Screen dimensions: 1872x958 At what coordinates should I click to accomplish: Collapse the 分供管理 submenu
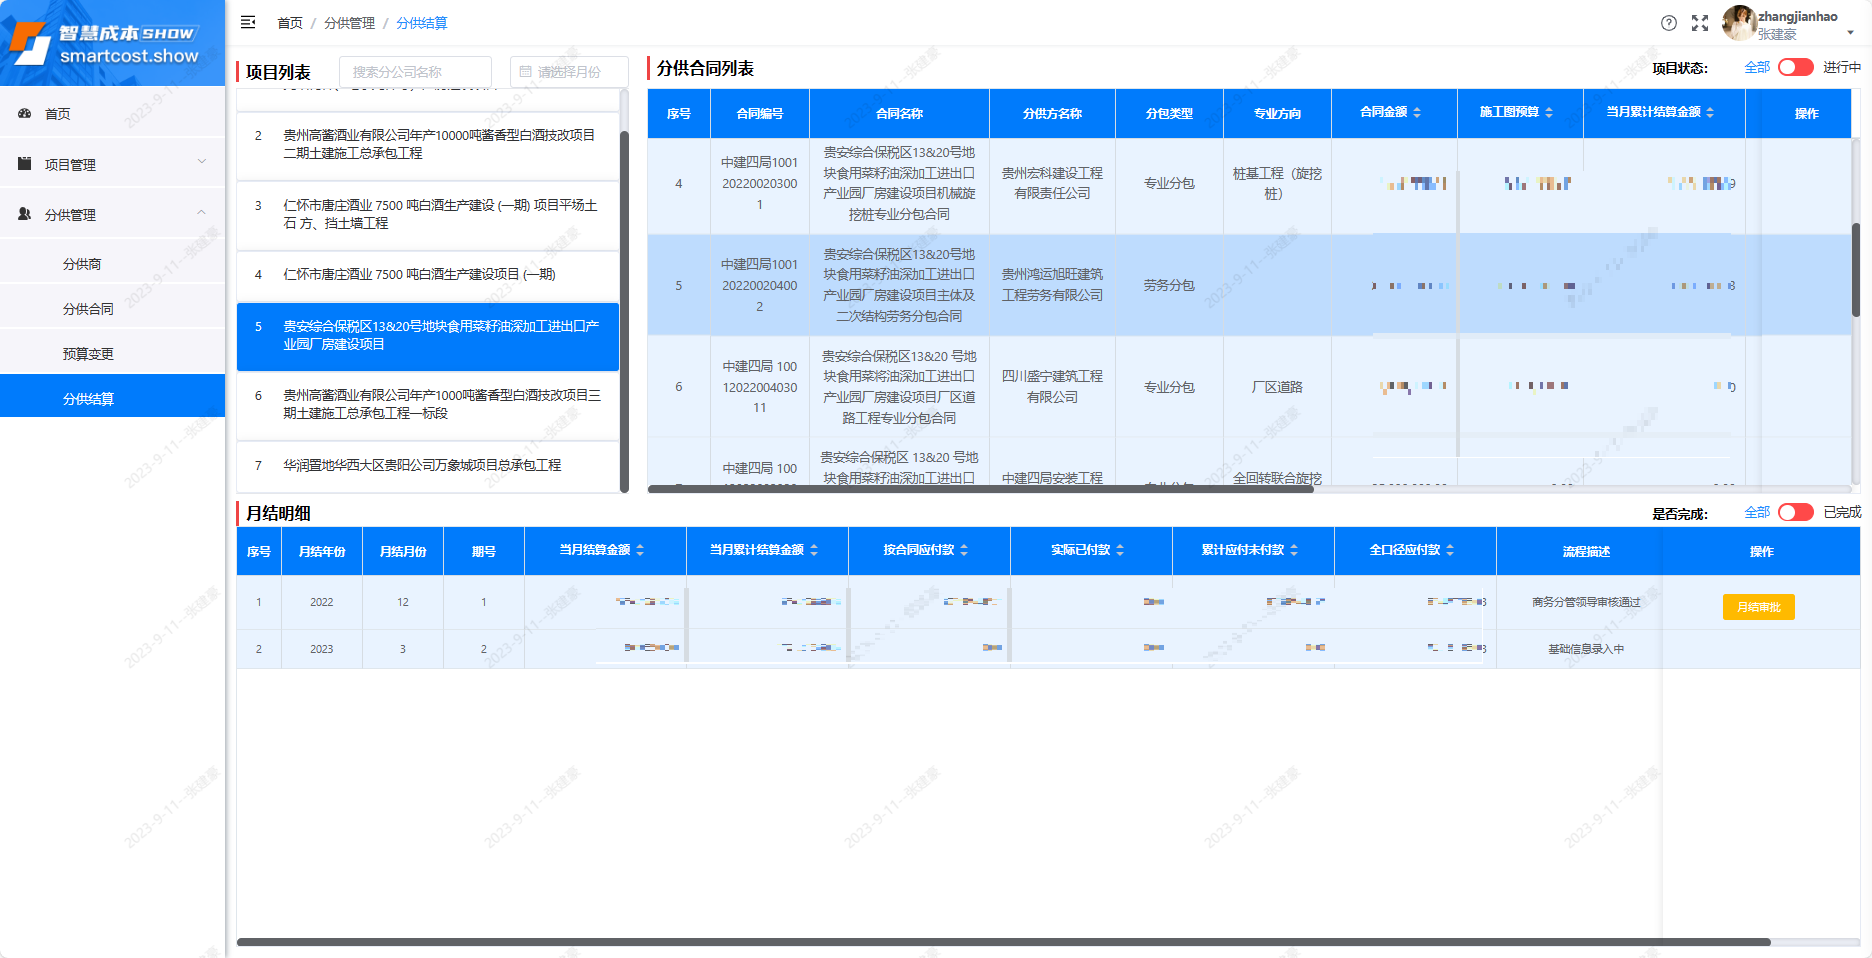pos(202,212)
